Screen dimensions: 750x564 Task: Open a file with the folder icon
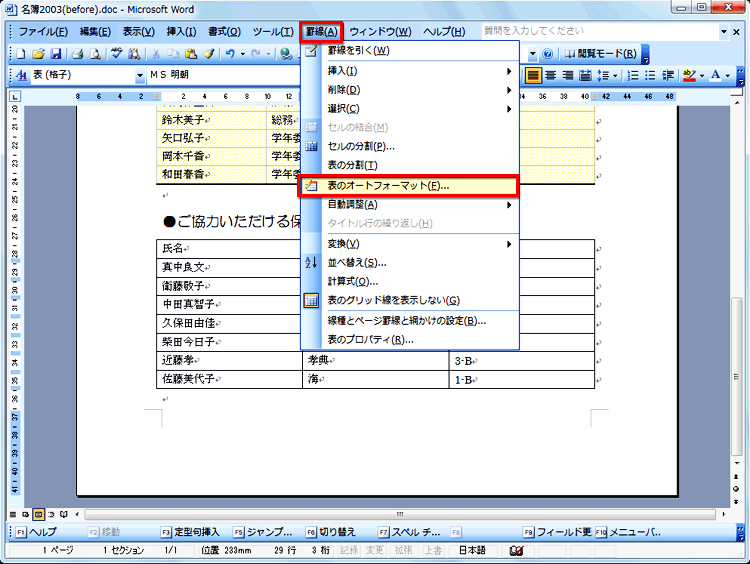coord(38,54)
